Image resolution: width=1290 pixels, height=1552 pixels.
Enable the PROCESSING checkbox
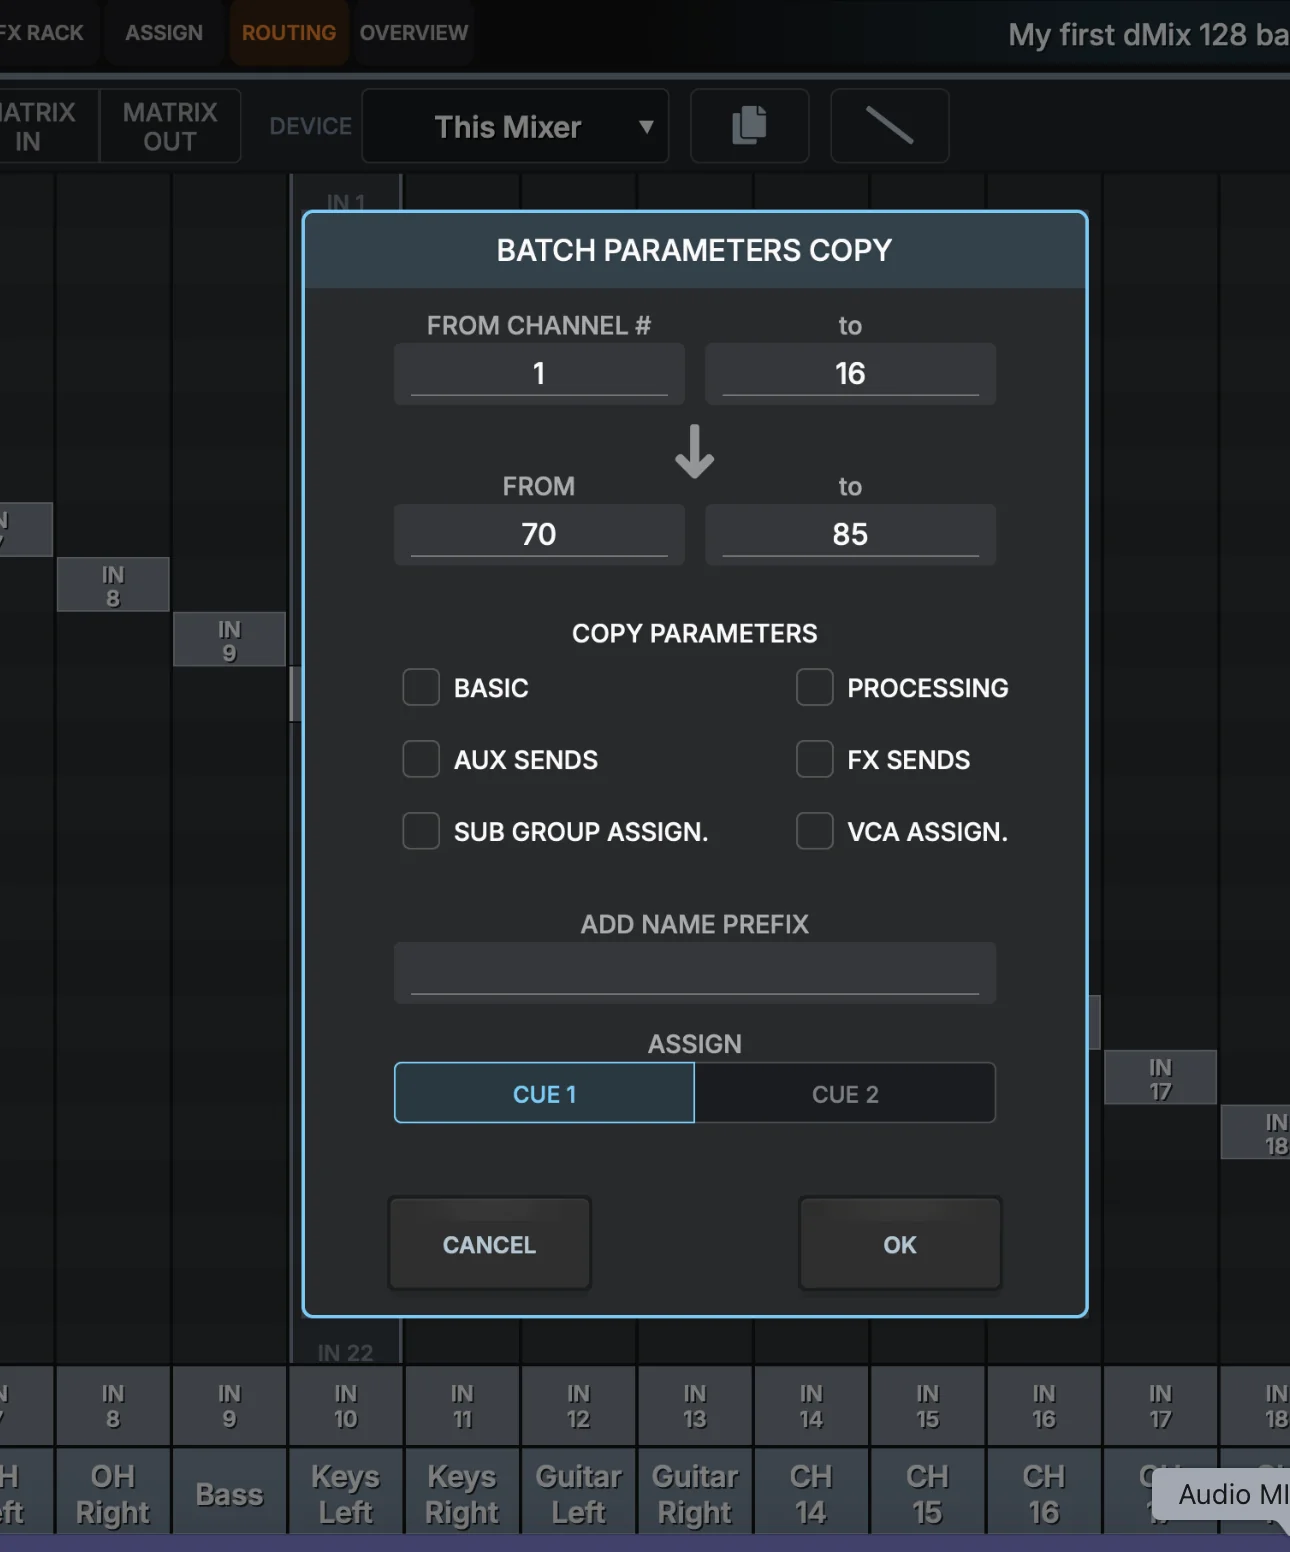[x=814, y=688]
